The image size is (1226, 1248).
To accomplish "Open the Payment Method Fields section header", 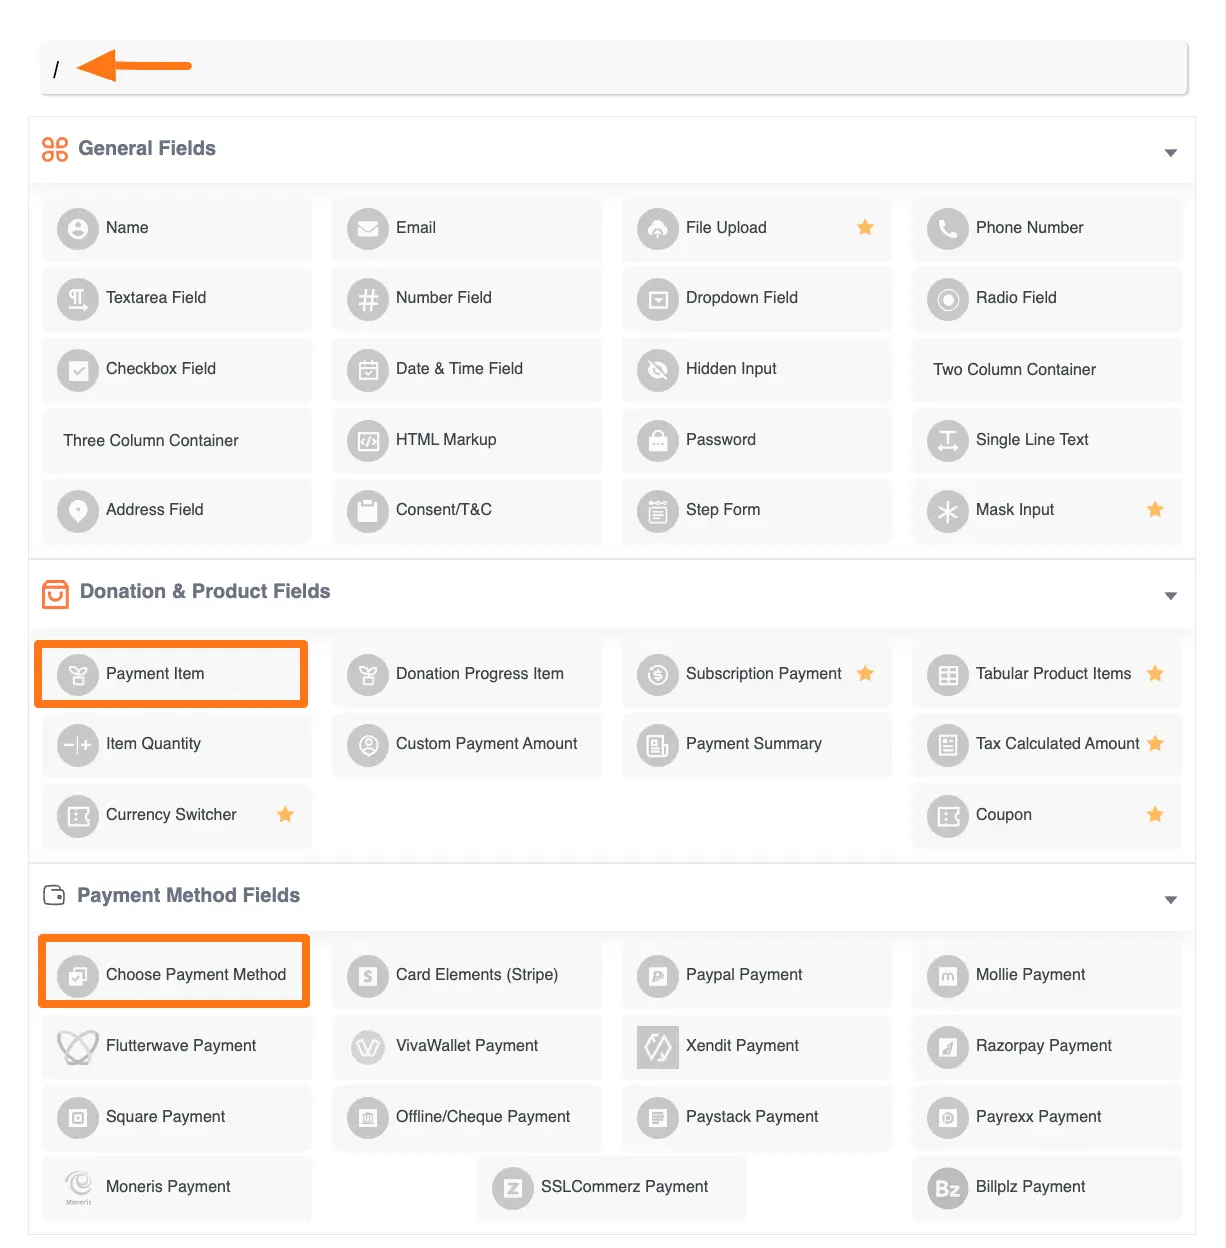I will [x=188, y=895].
